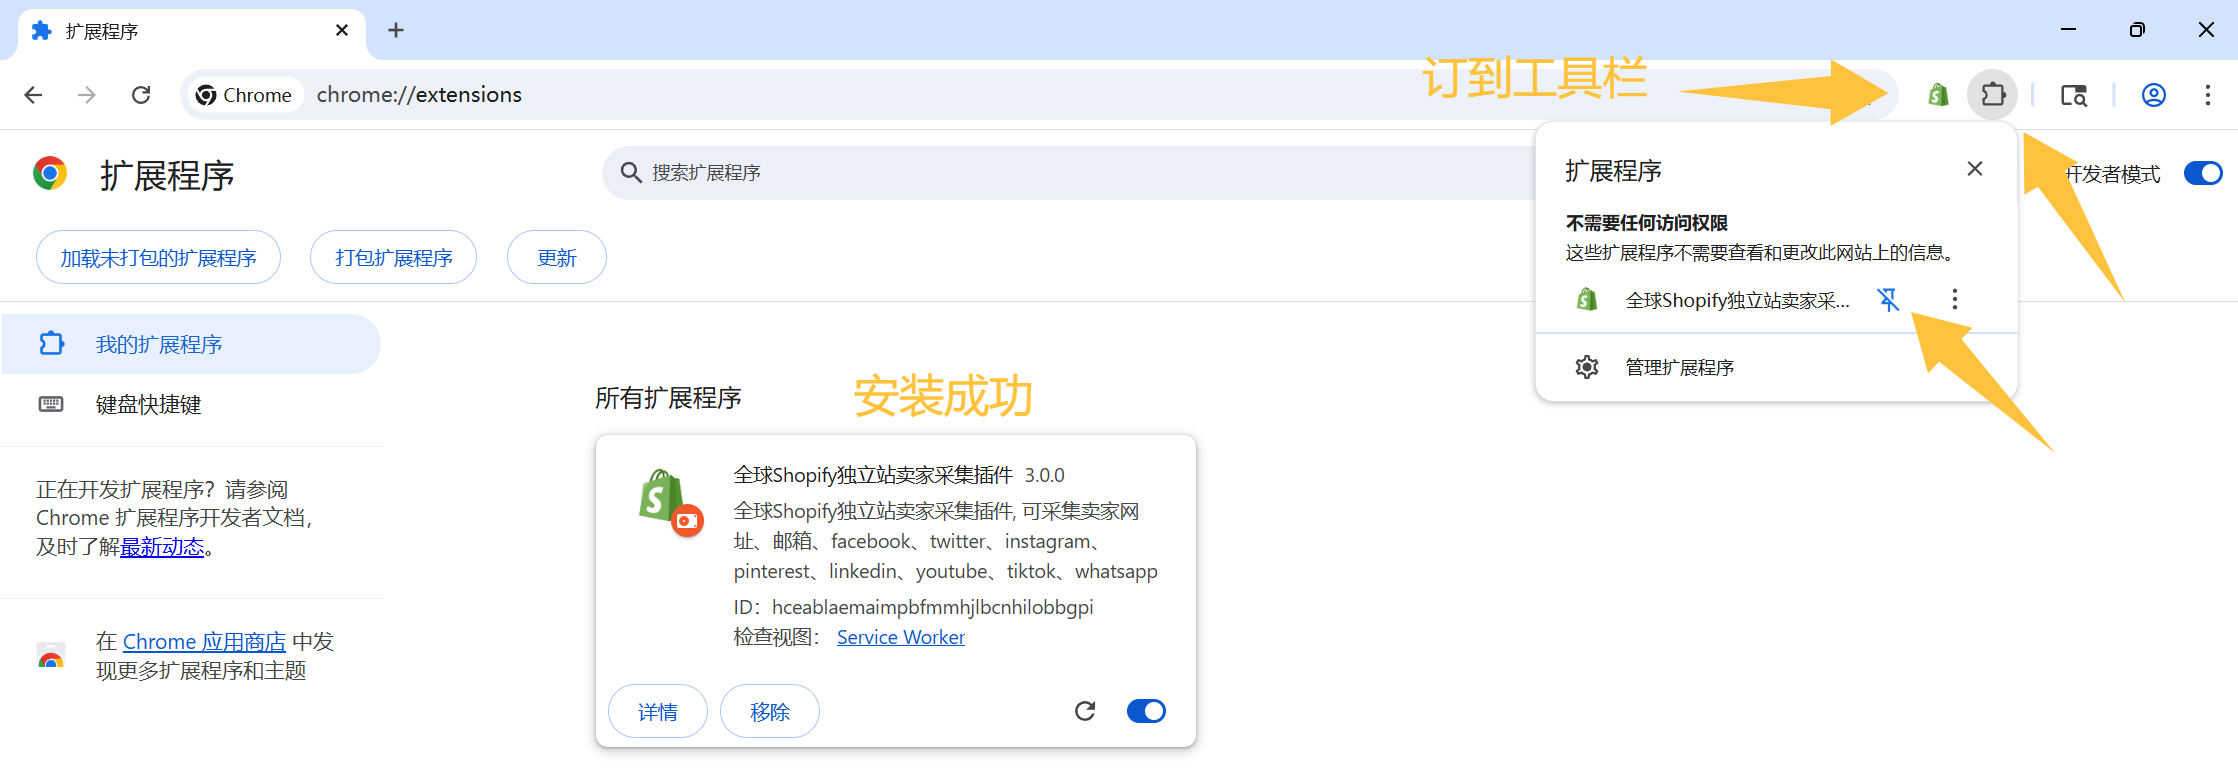This screenshot has height=773, width=2238.
Task: Click the Chrome web store rainbow icon
Action: (x=51, y=656)
